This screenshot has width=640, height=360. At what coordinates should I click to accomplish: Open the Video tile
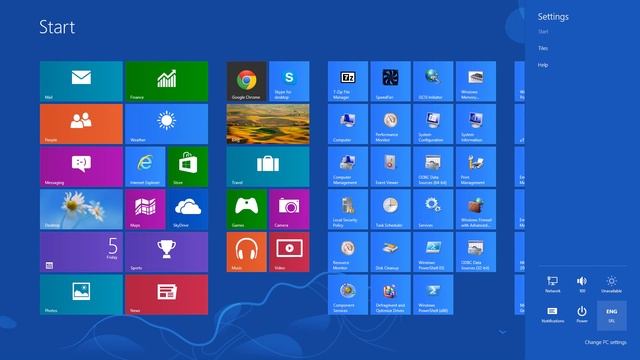pyautogui.click(x=289, y=252)
